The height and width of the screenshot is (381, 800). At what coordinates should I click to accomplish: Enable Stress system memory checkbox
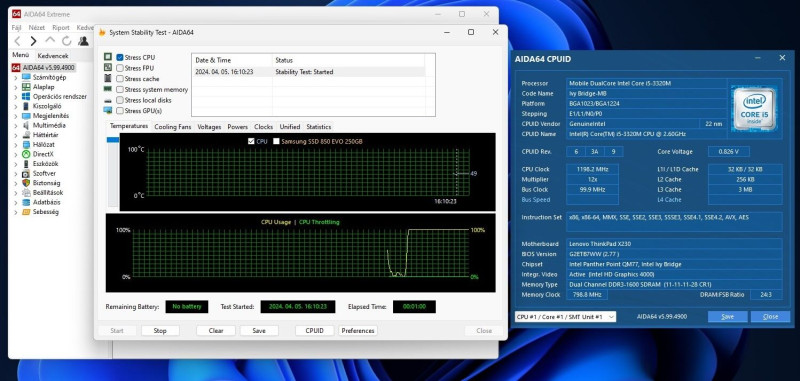(x=120, y=89)
